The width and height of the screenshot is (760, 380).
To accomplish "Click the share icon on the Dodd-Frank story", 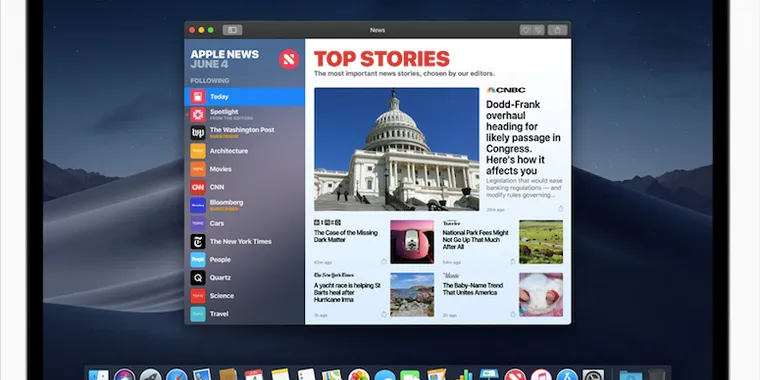I will 561,209.
